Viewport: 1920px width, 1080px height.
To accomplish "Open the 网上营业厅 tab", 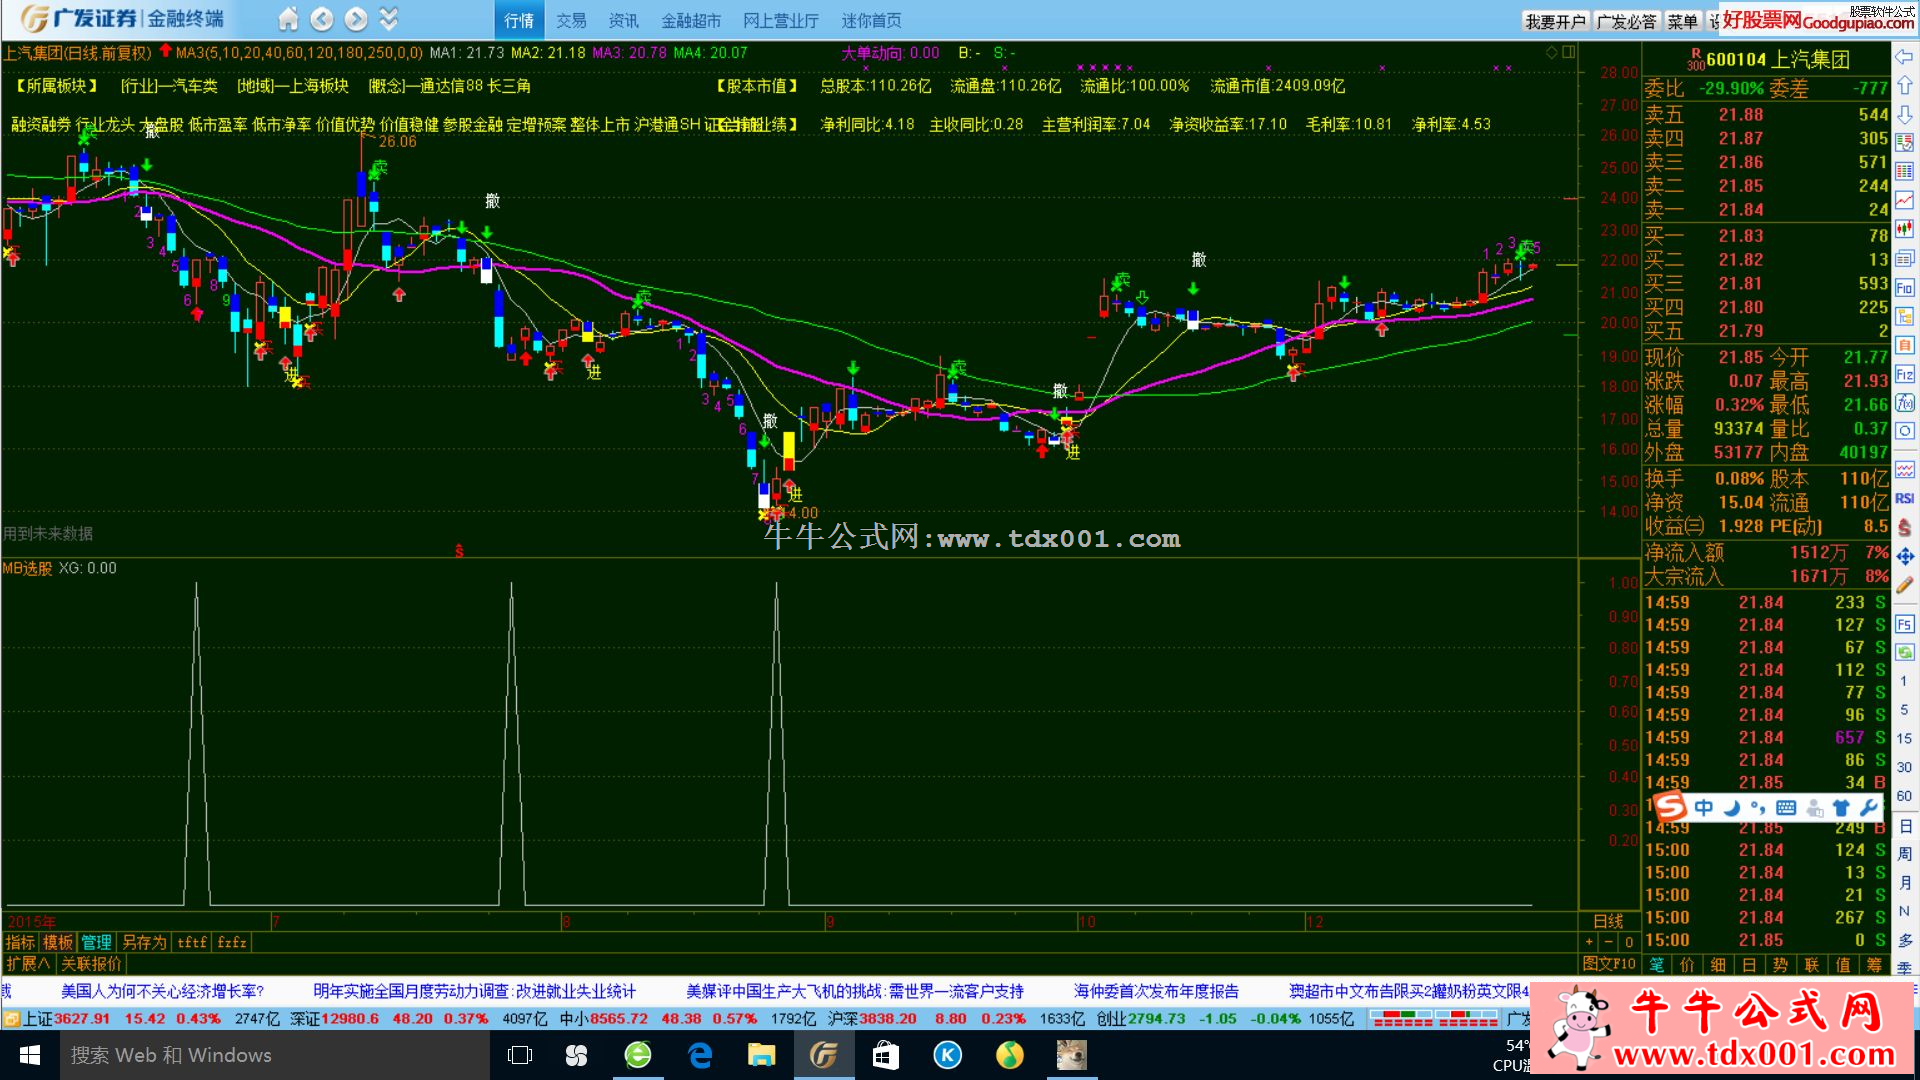I will point(781,20).
